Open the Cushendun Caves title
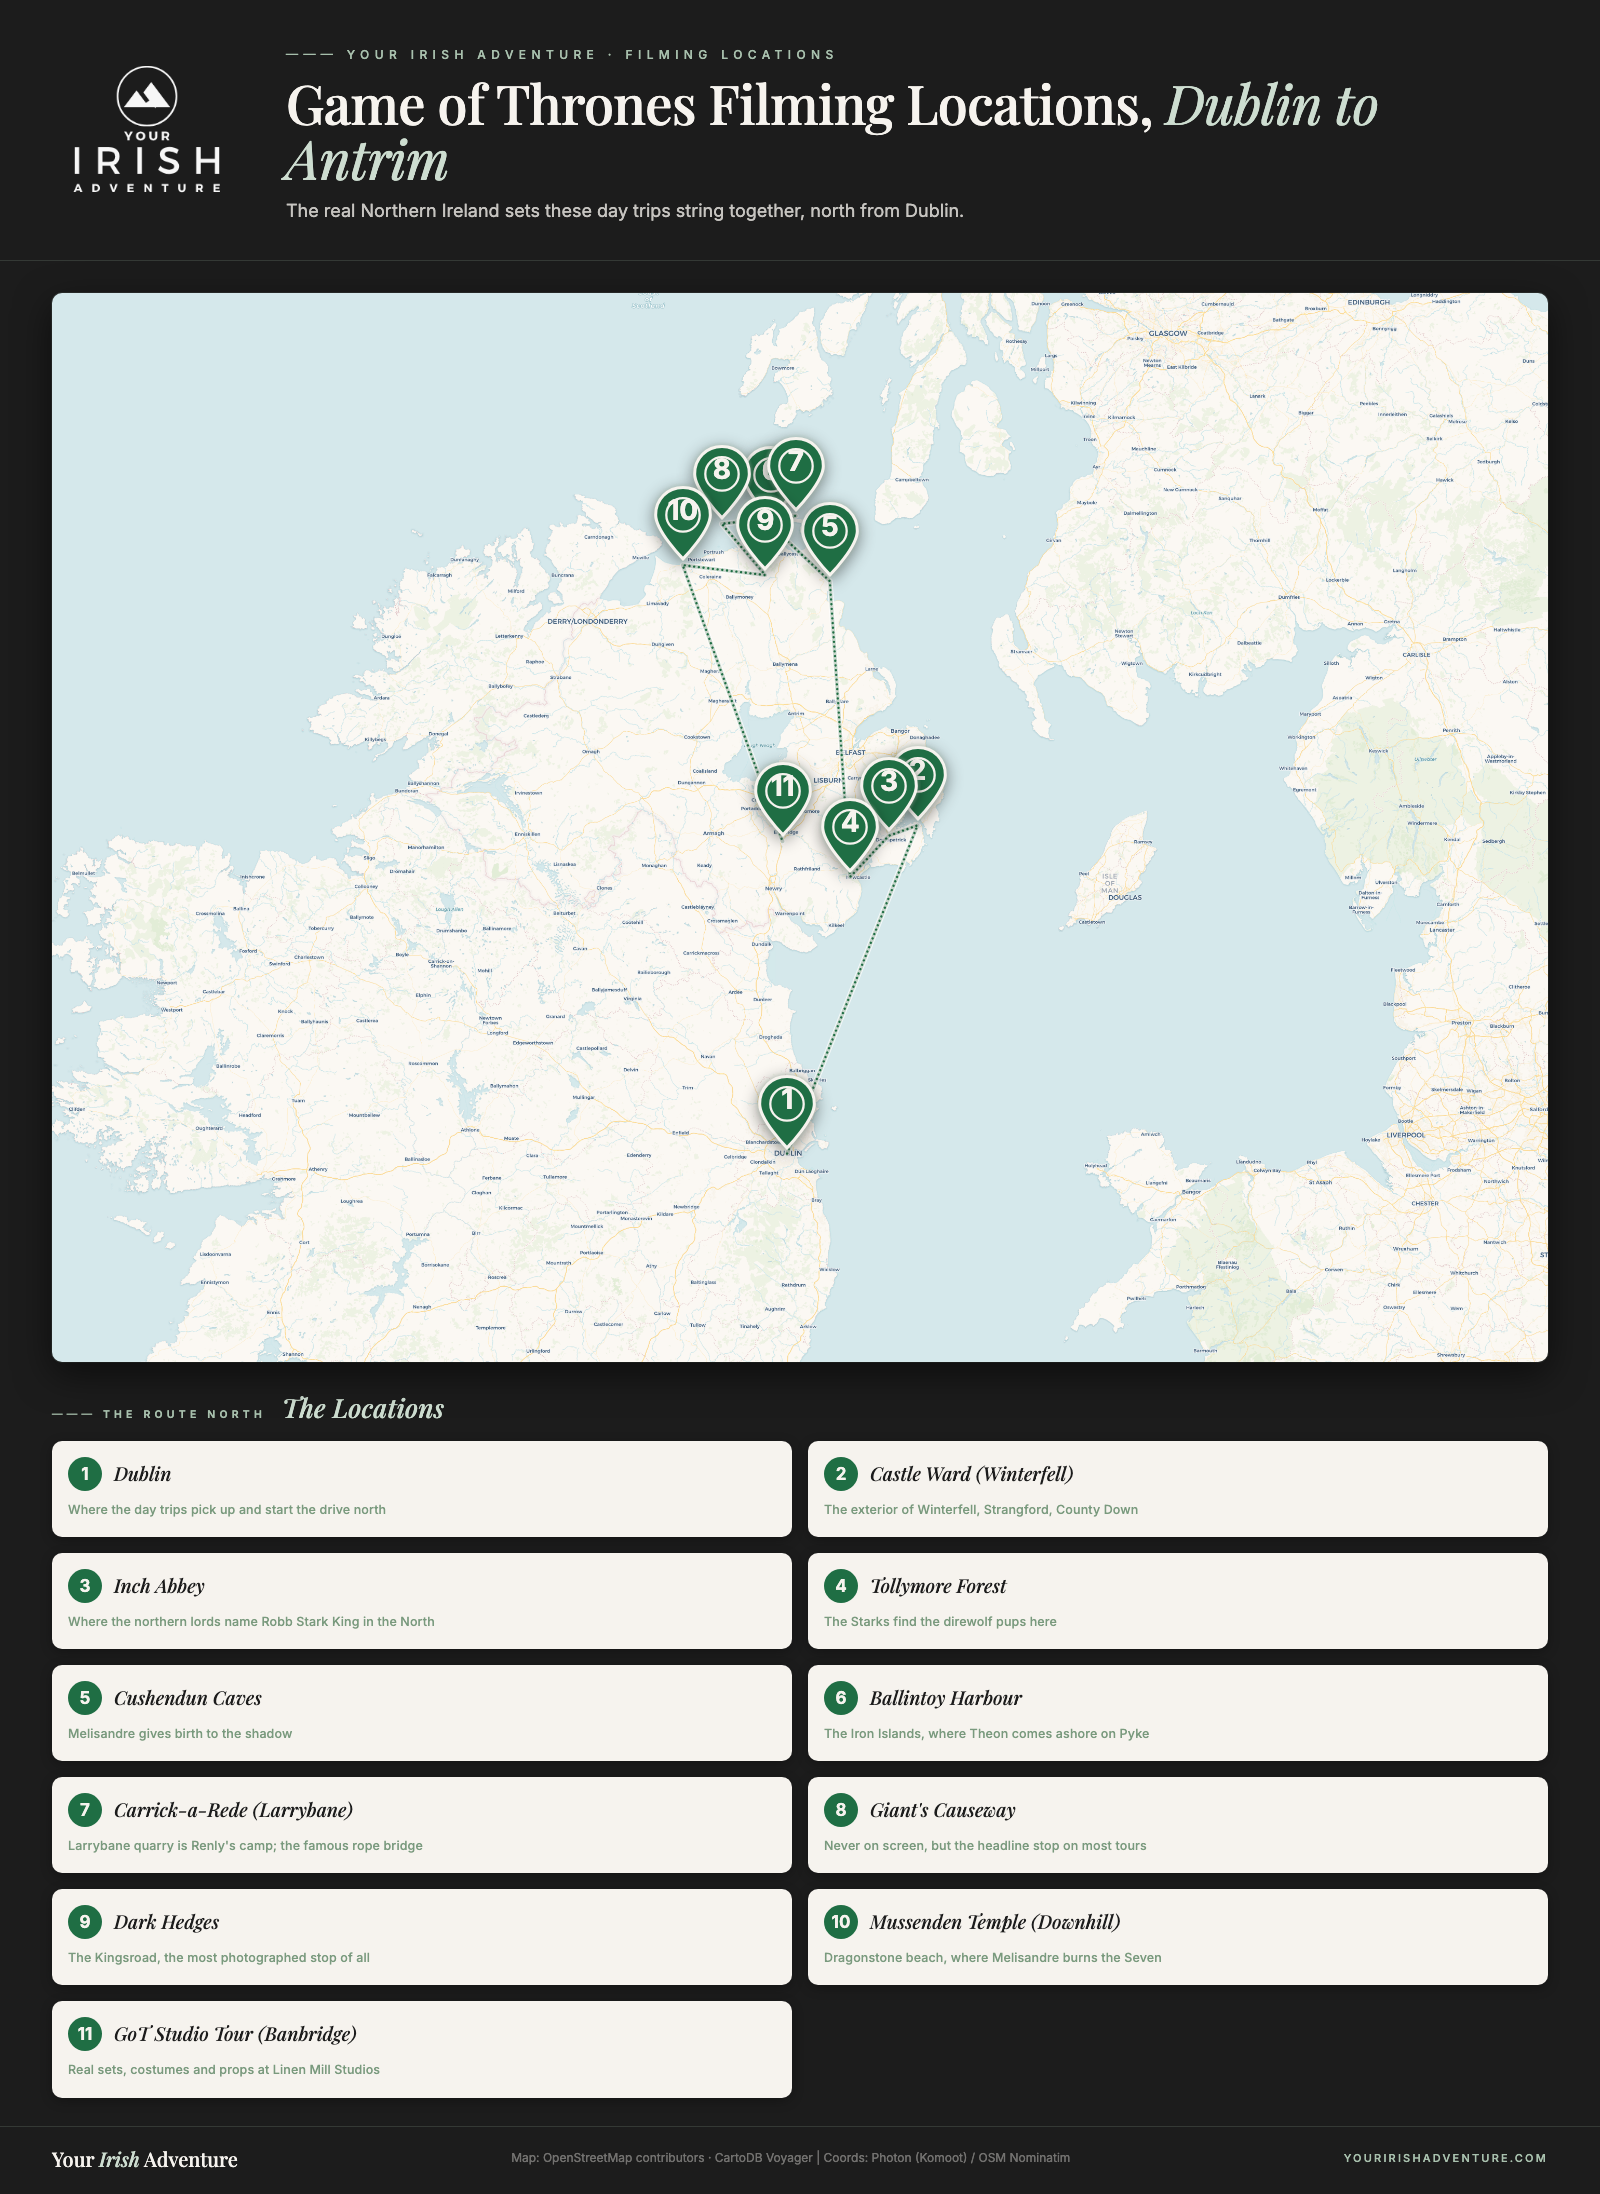This screenshot has width=1600, height=2194. tap(187, 1698)
